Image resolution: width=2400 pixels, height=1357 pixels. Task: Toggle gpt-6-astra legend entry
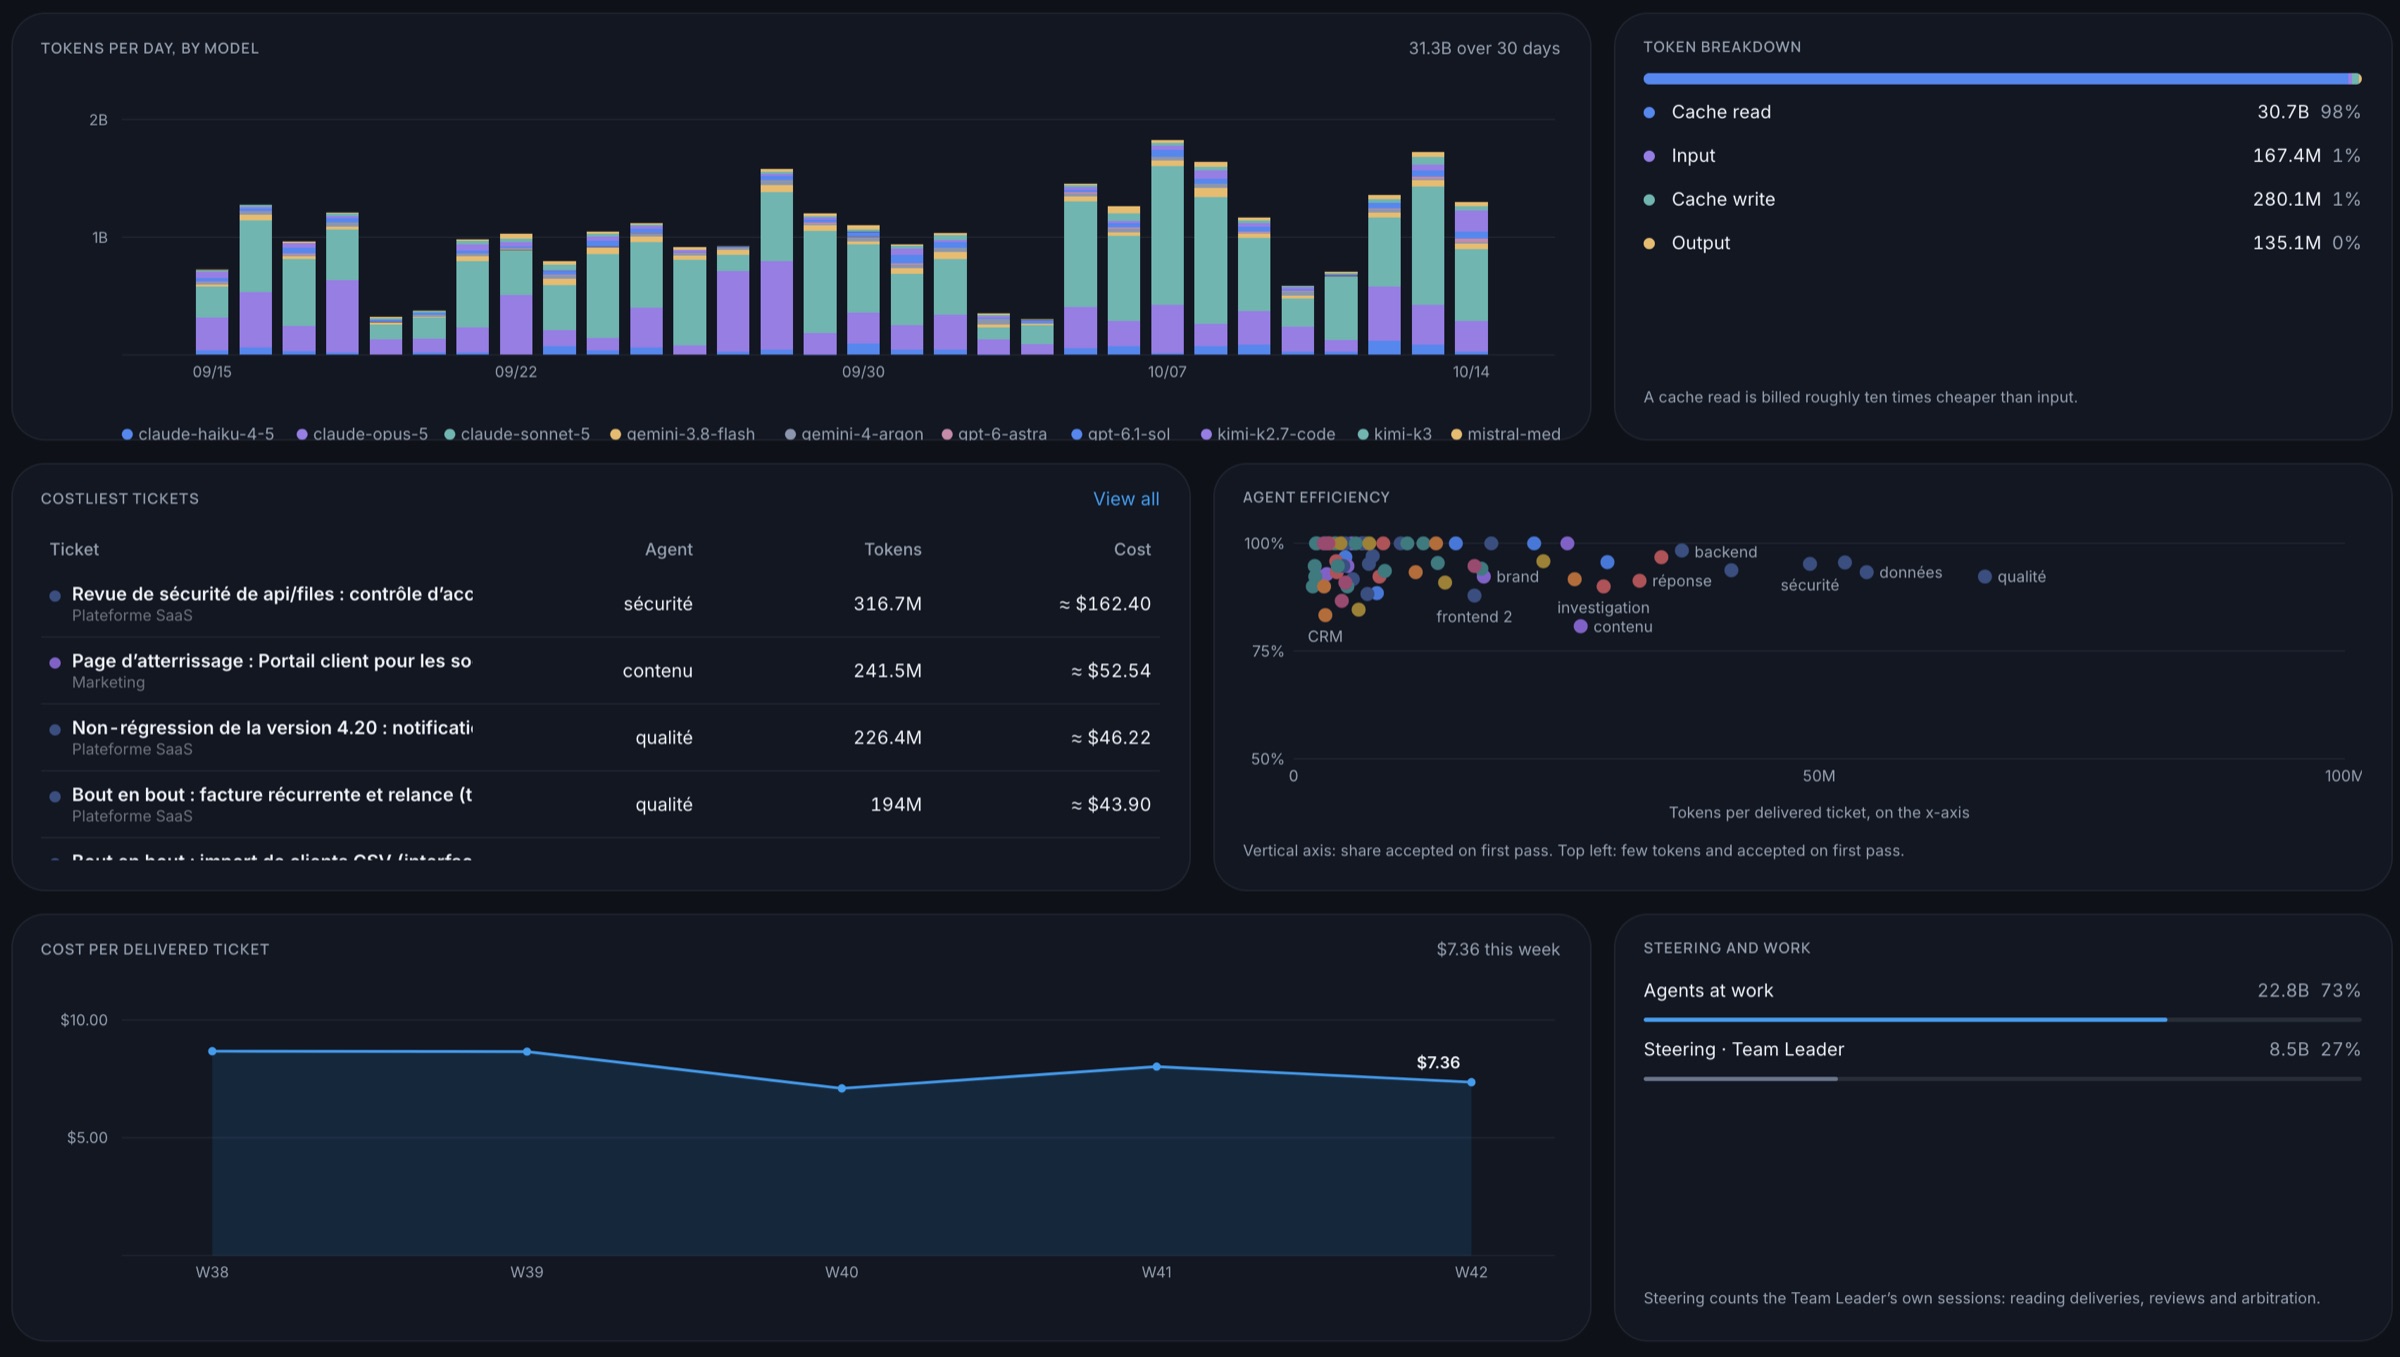click(x=995, y=434)
